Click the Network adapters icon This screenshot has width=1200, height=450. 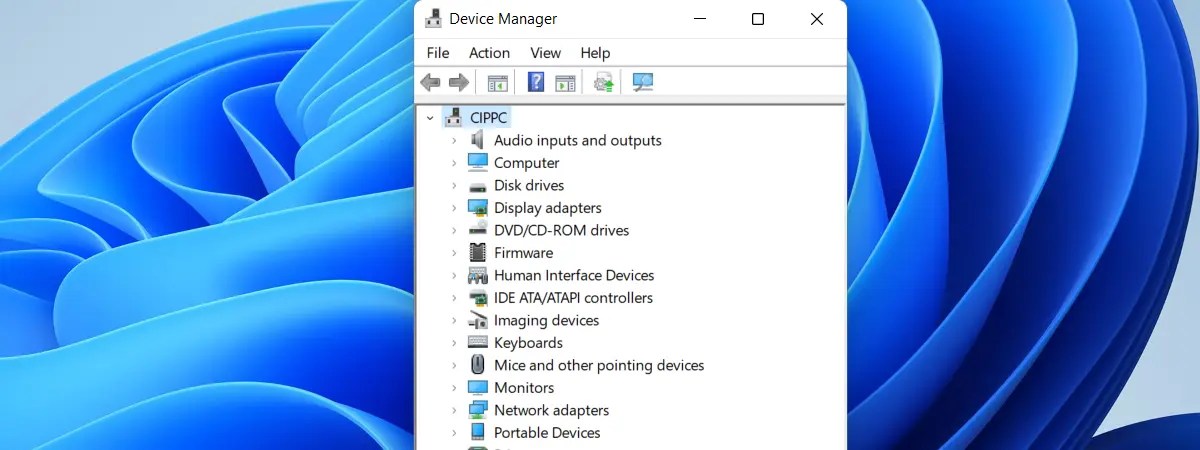pyautogui.click(x=477, y=410)
